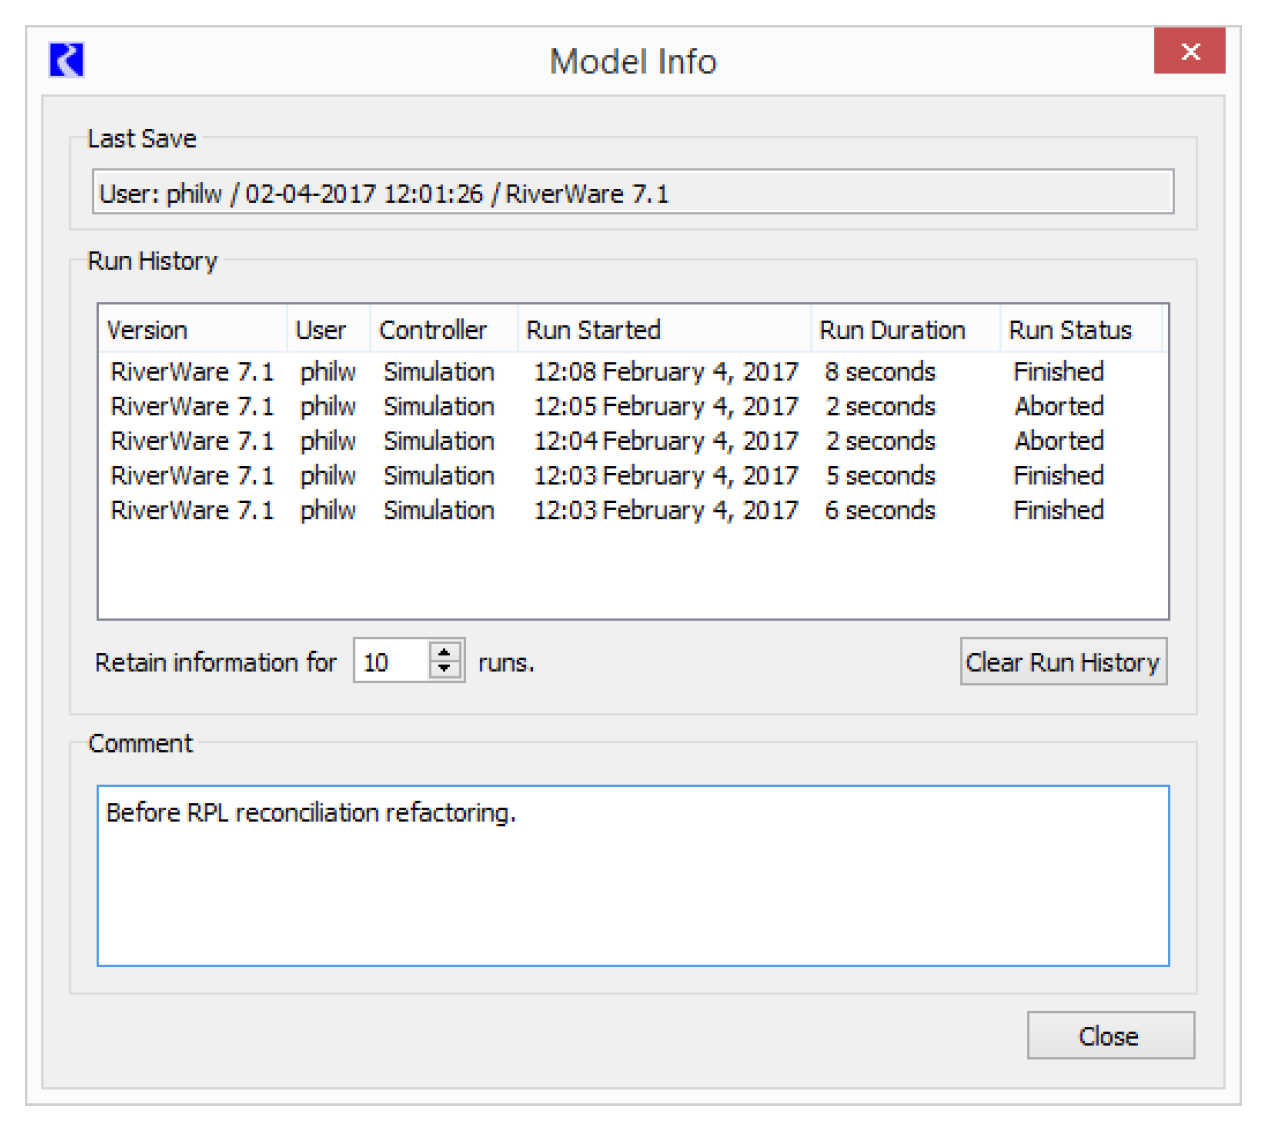Viewport: 1263px width, 1138px height.
Task: Click the Close button at bottom
Action: pos(1110,1035)
